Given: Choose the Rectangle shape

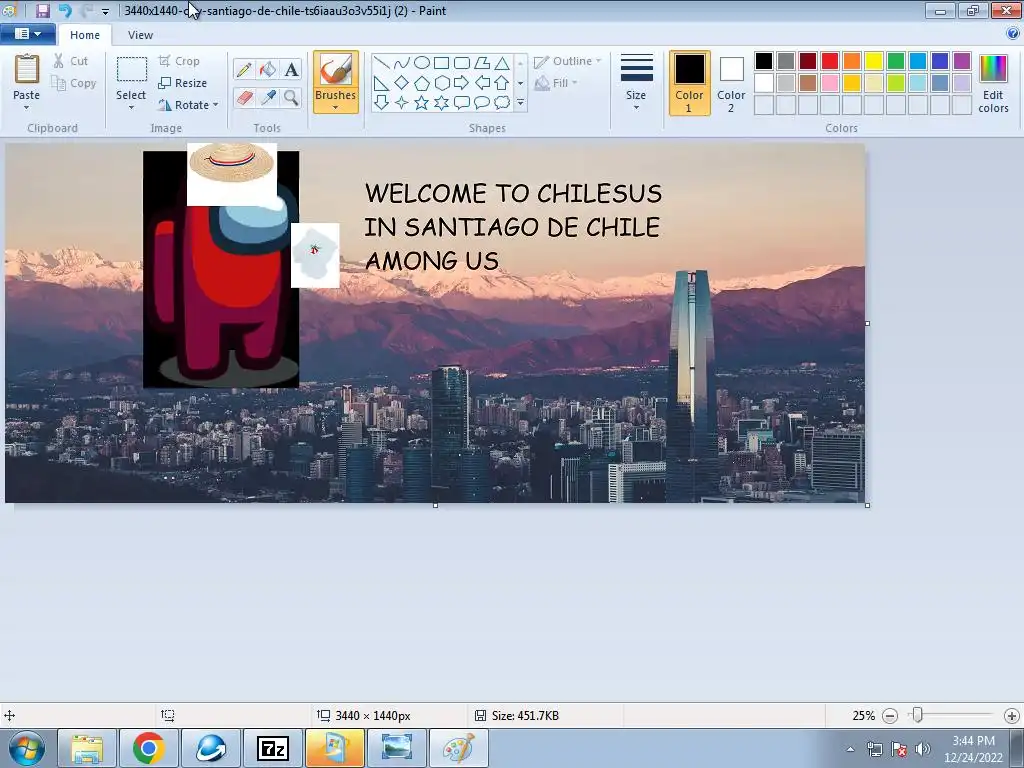Looking at the screenshot, I should pos(441,63).
